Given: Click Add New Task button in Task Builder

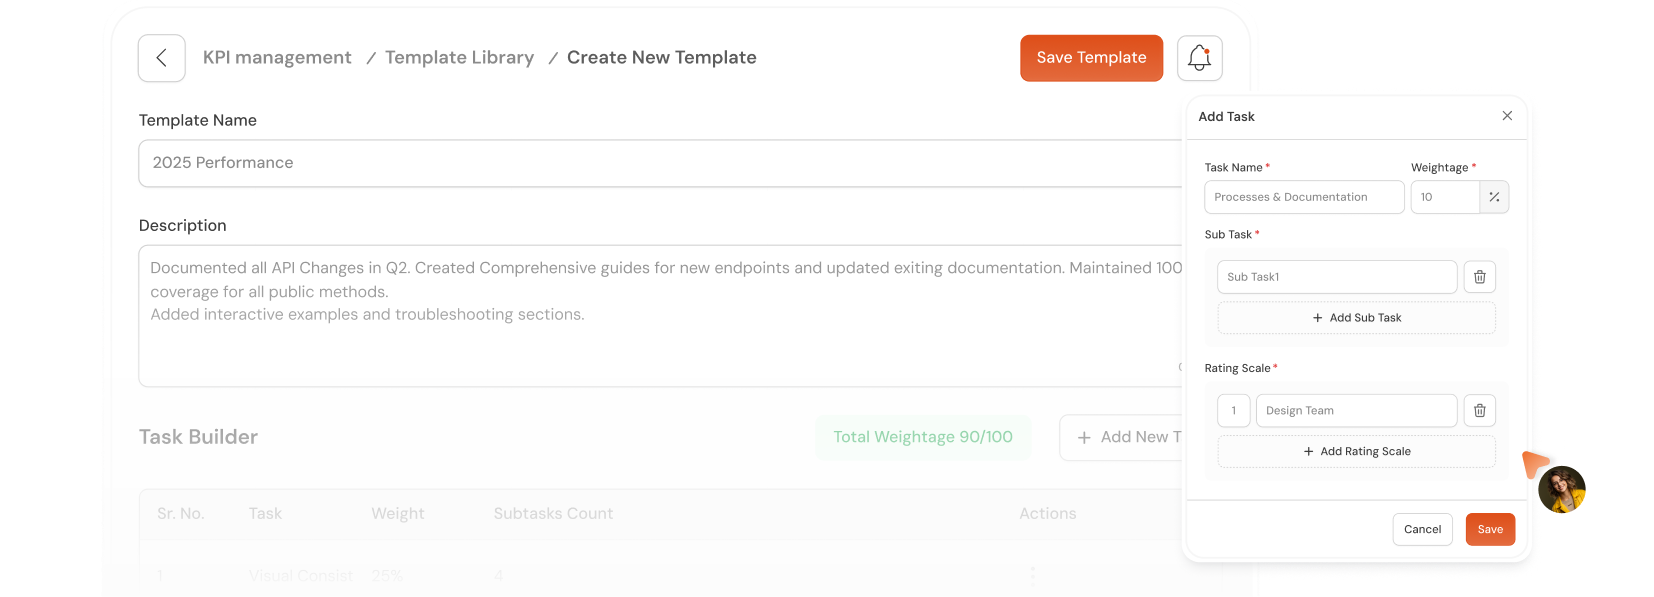Looking at the screenshot, I should pyautogui.click(x=1122, y=437).
